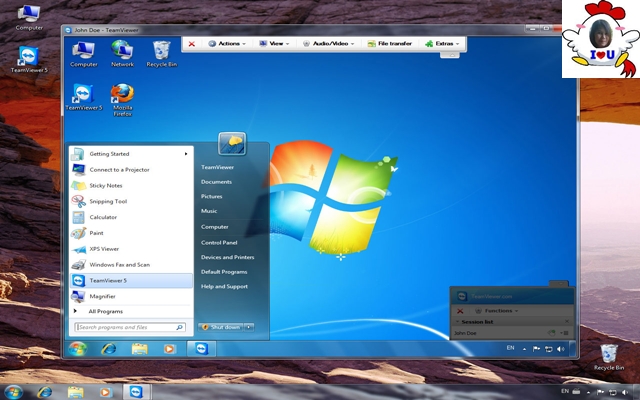Open Help and Support
Viewport: 640px width, 400px height.
(x=224, y=287)
